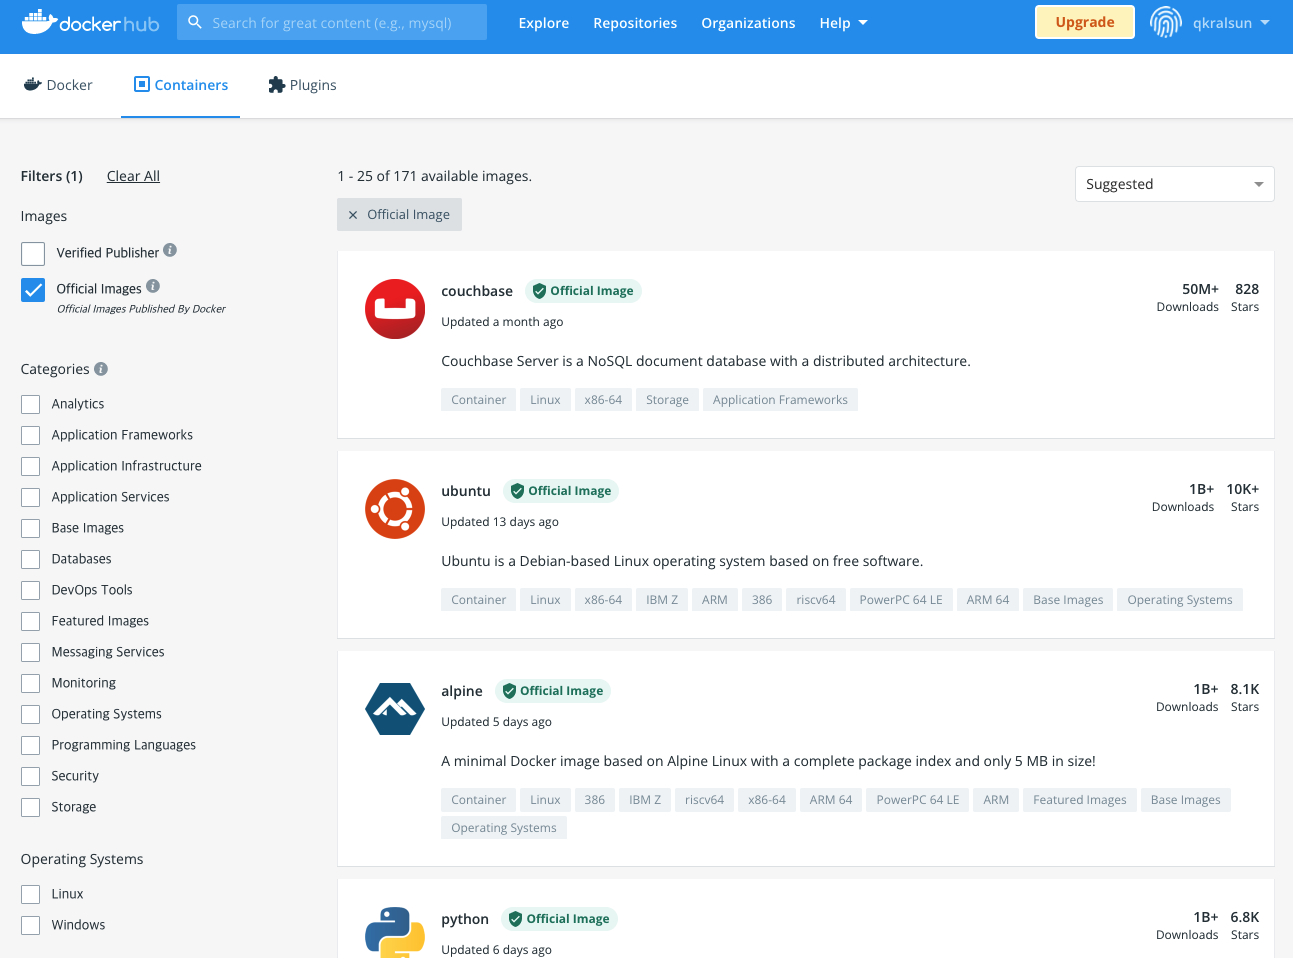This screenshot has width=1293, height=958.
Task: Click ubuntu IBM Z tag
Action: 662,600
